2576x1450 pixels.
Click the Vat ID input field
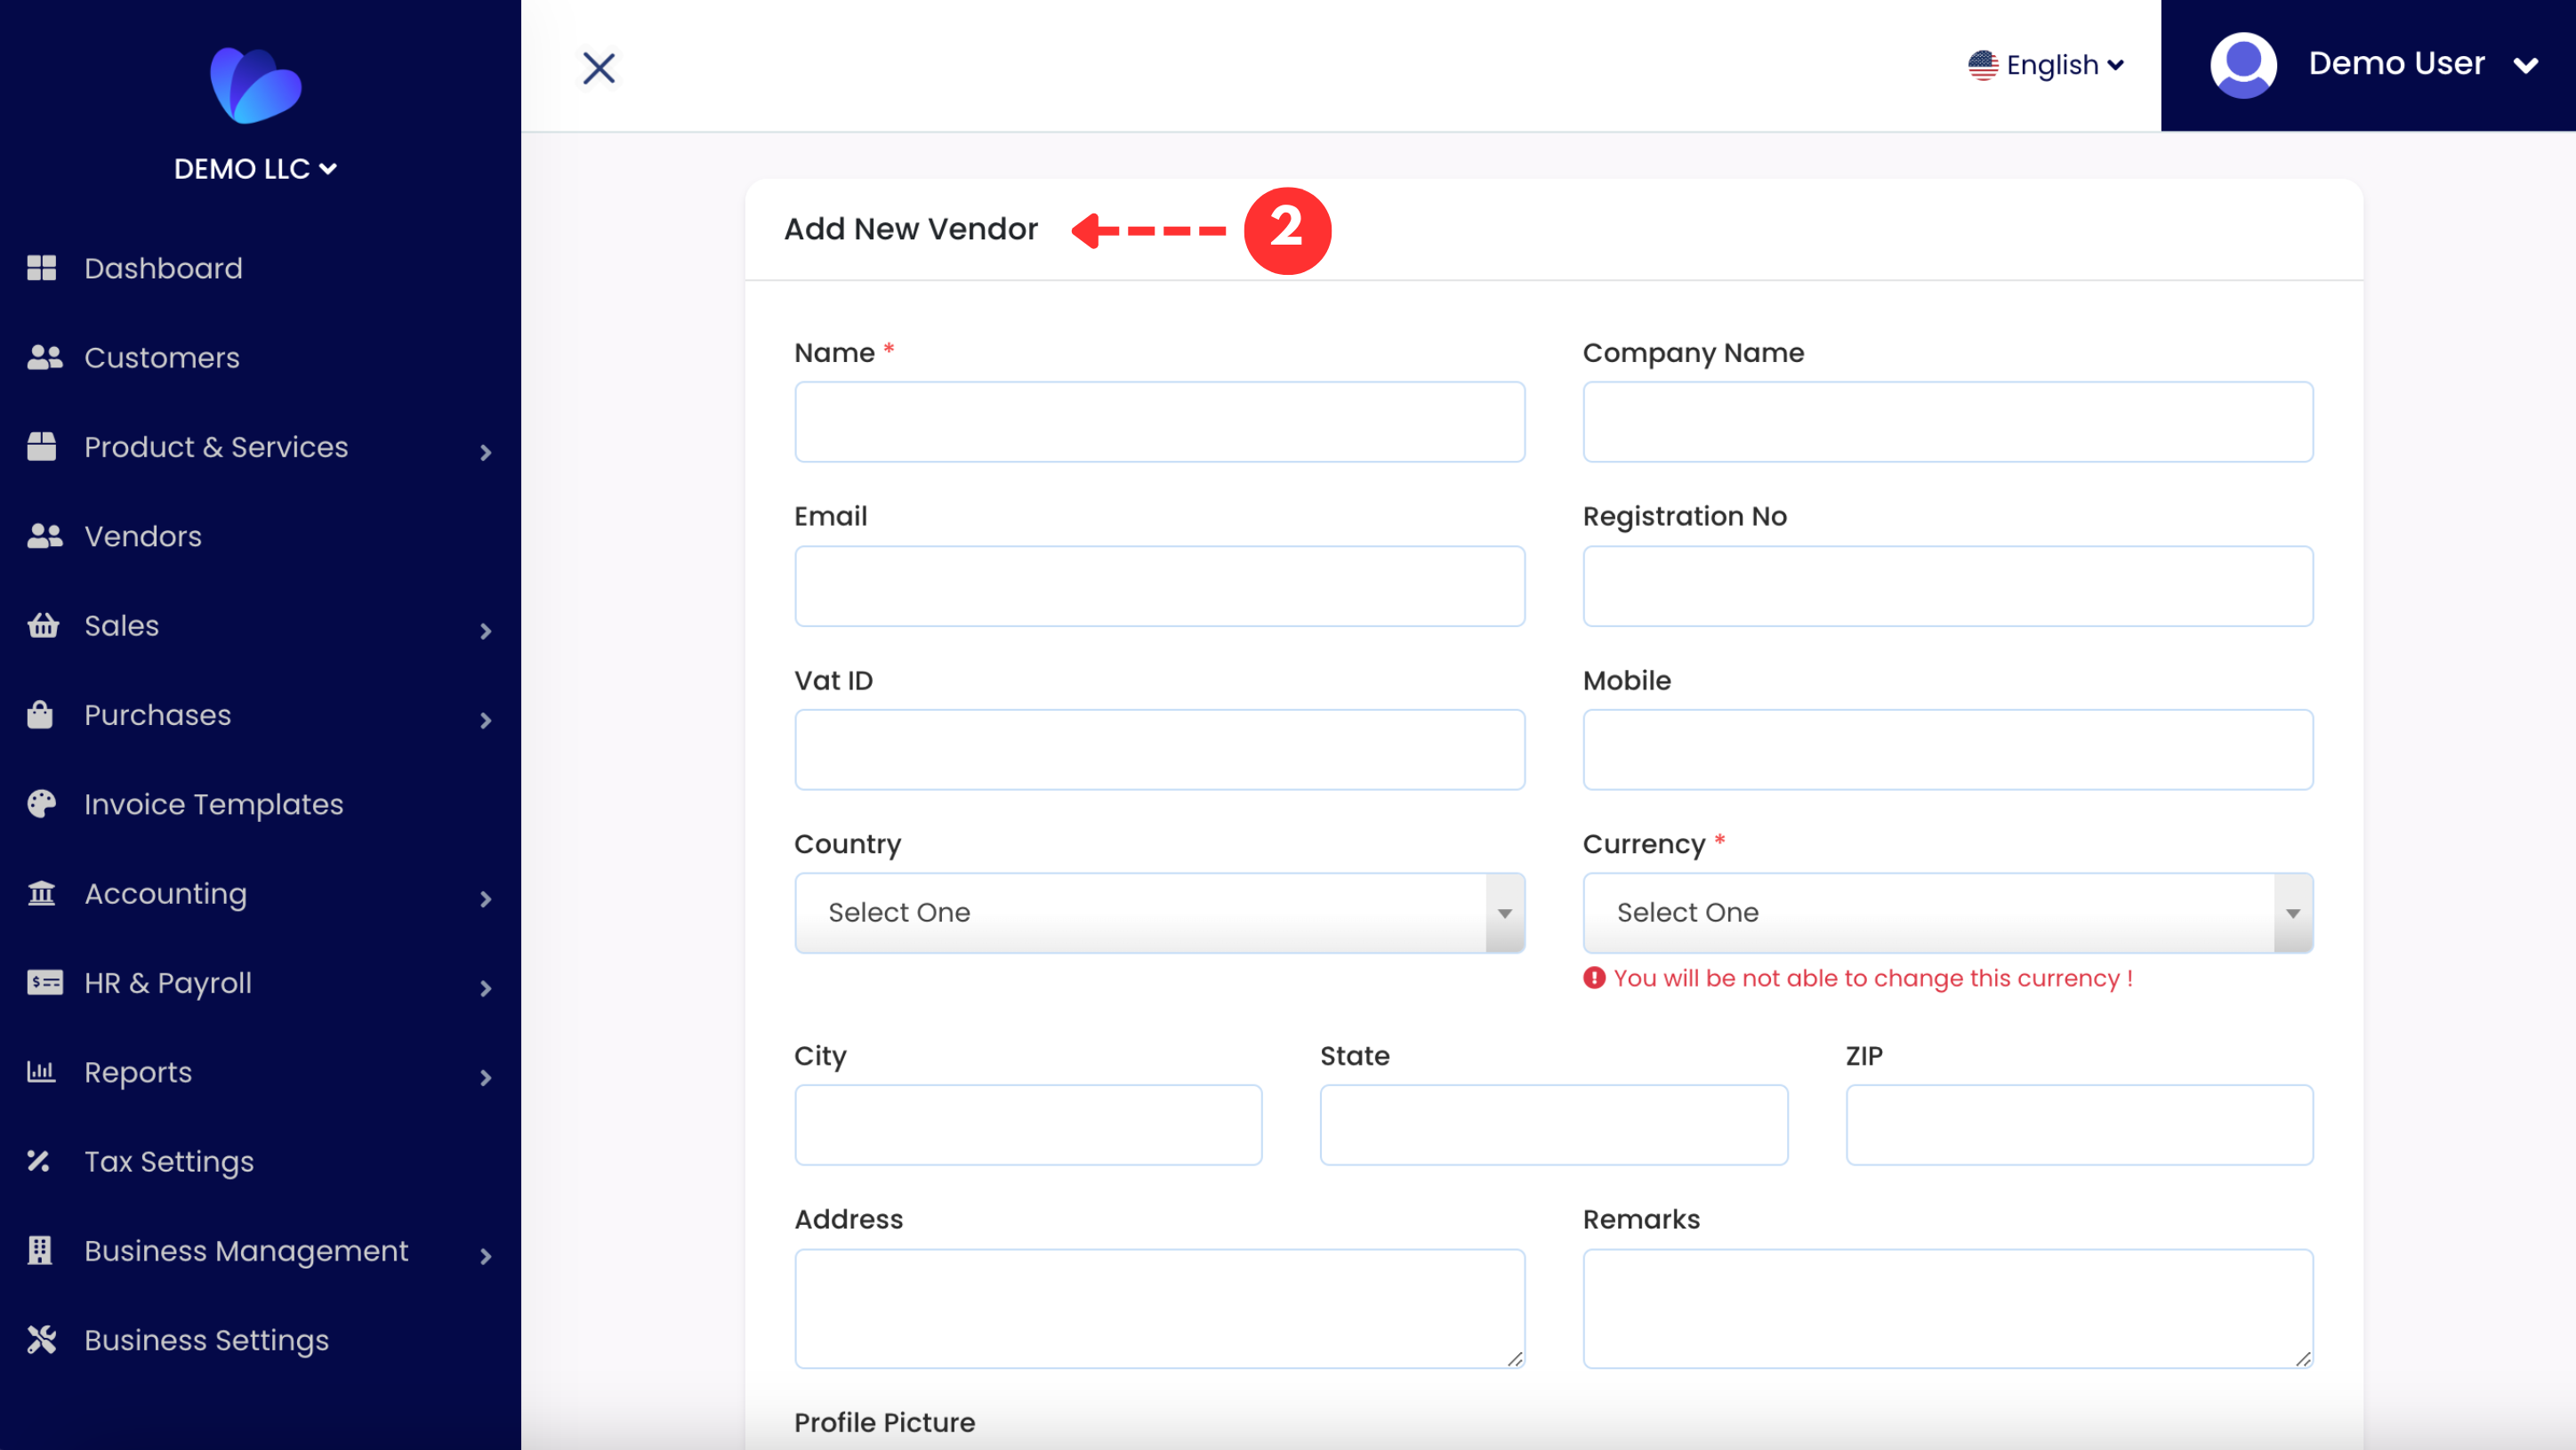[x=1160, y=749]
